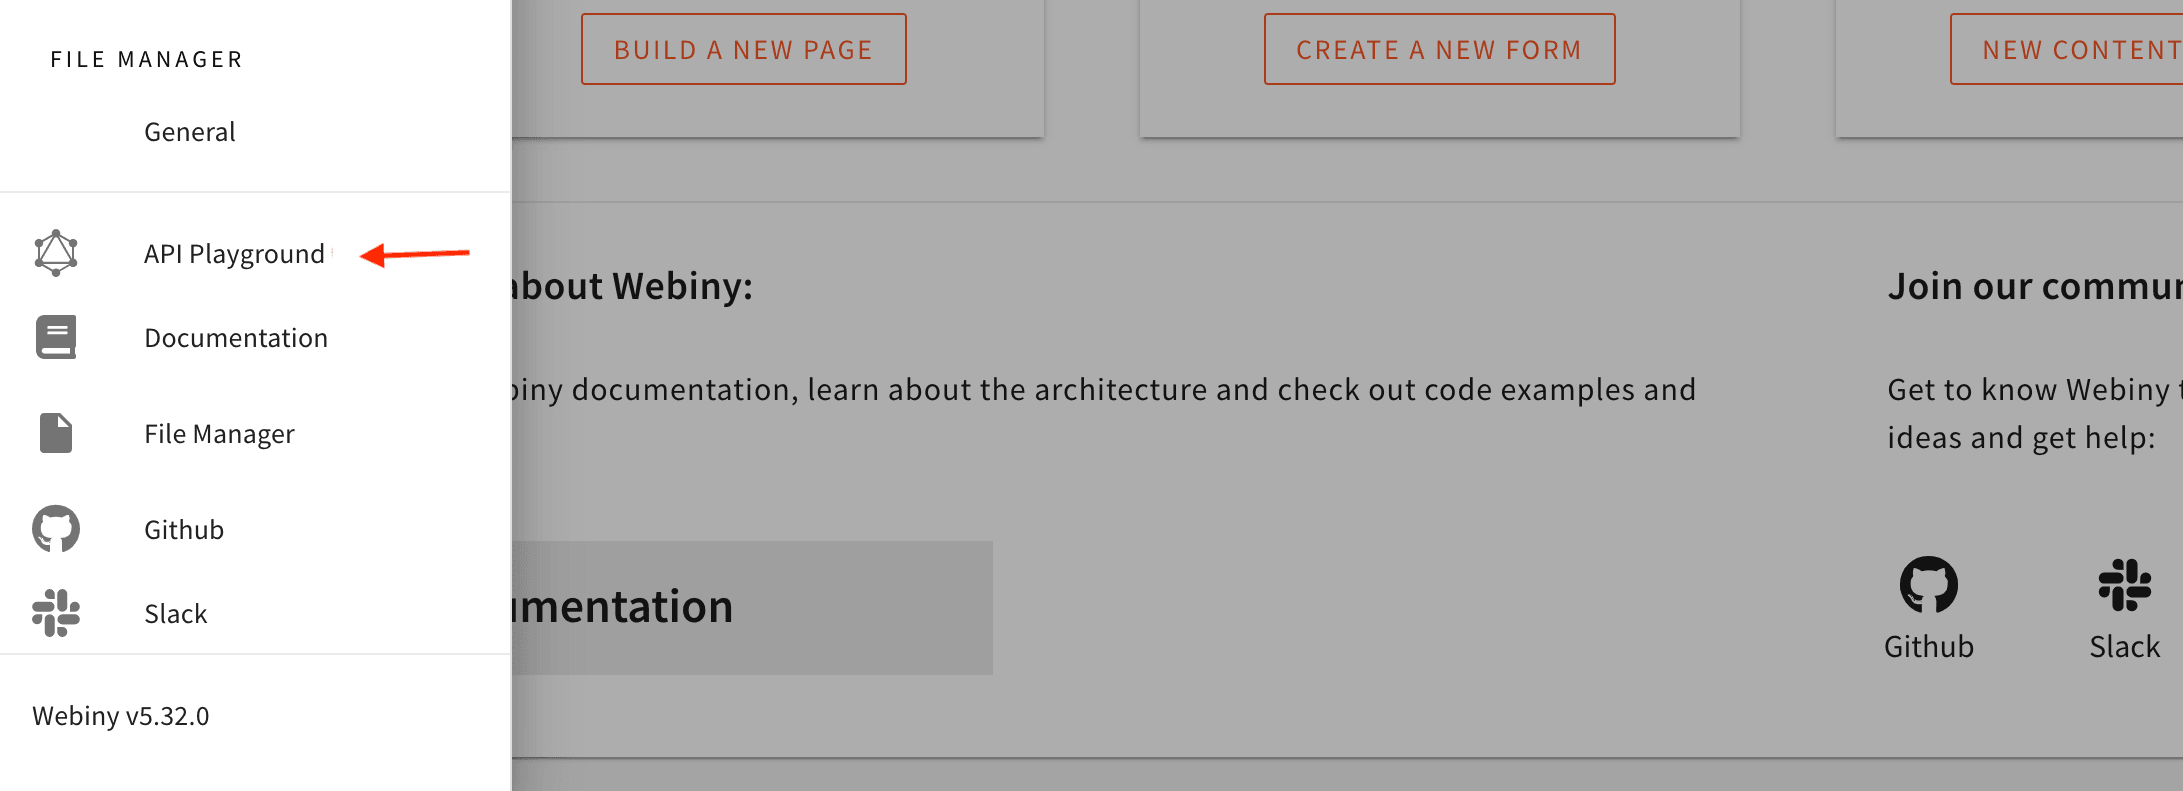Select General under File Manager settings

click(190, 132)
